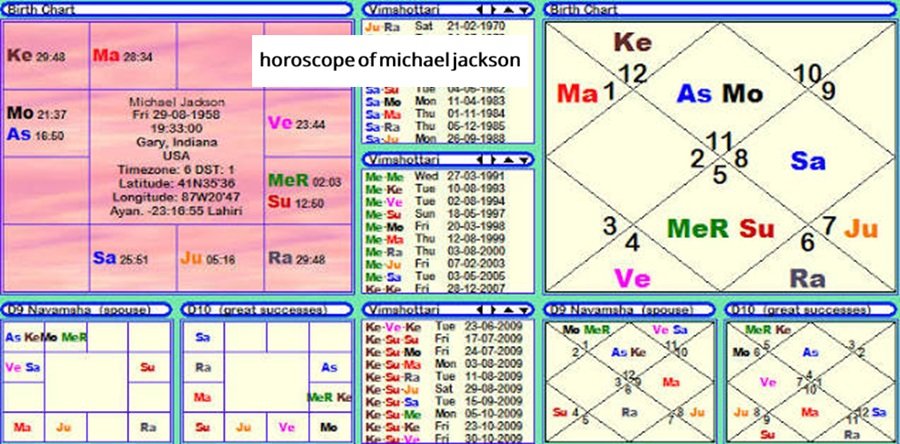
Task: Select the Ju-Ra dasha row dated 21-02-1970
Action: 436,26
